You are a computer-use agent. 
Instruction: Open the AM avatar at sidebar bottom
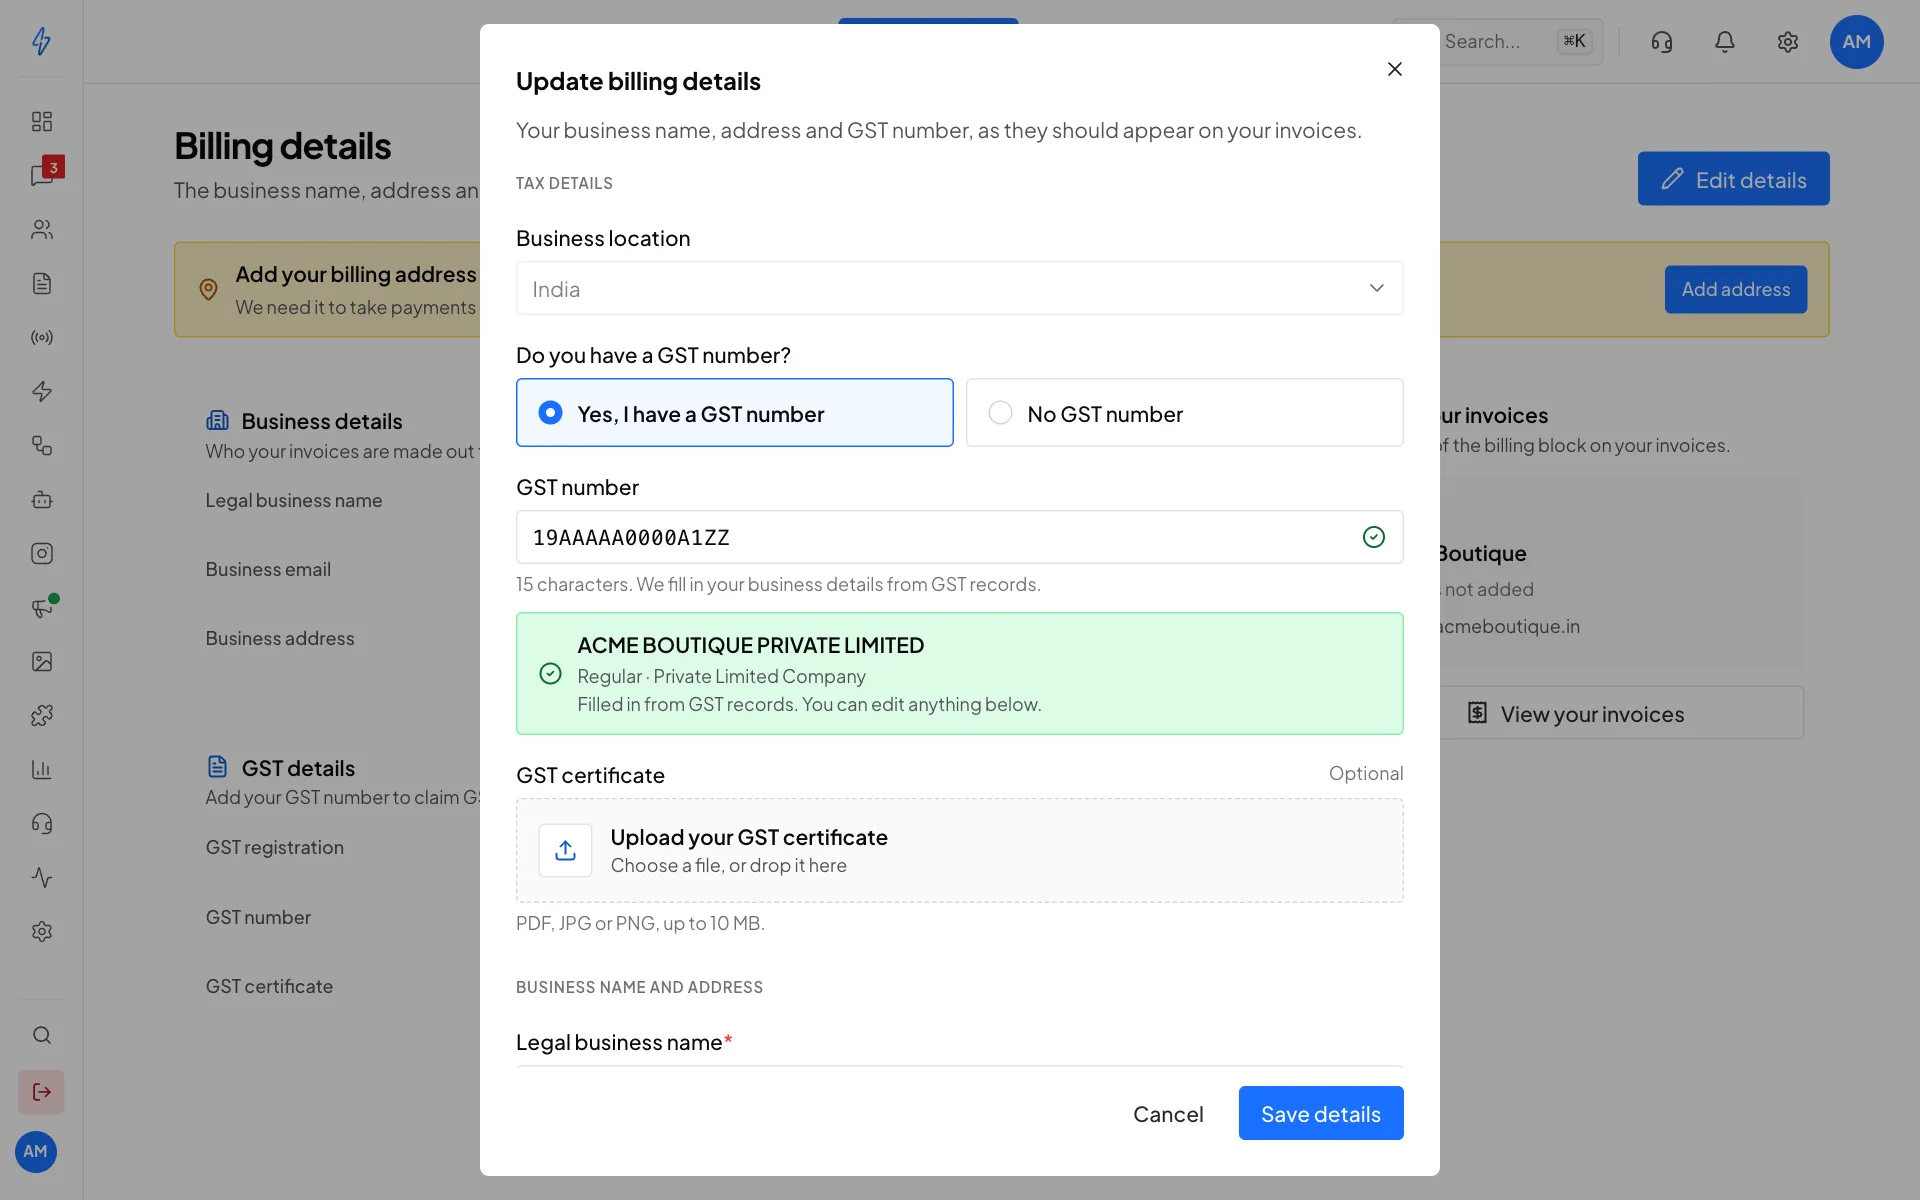(x=36, y=1152)
